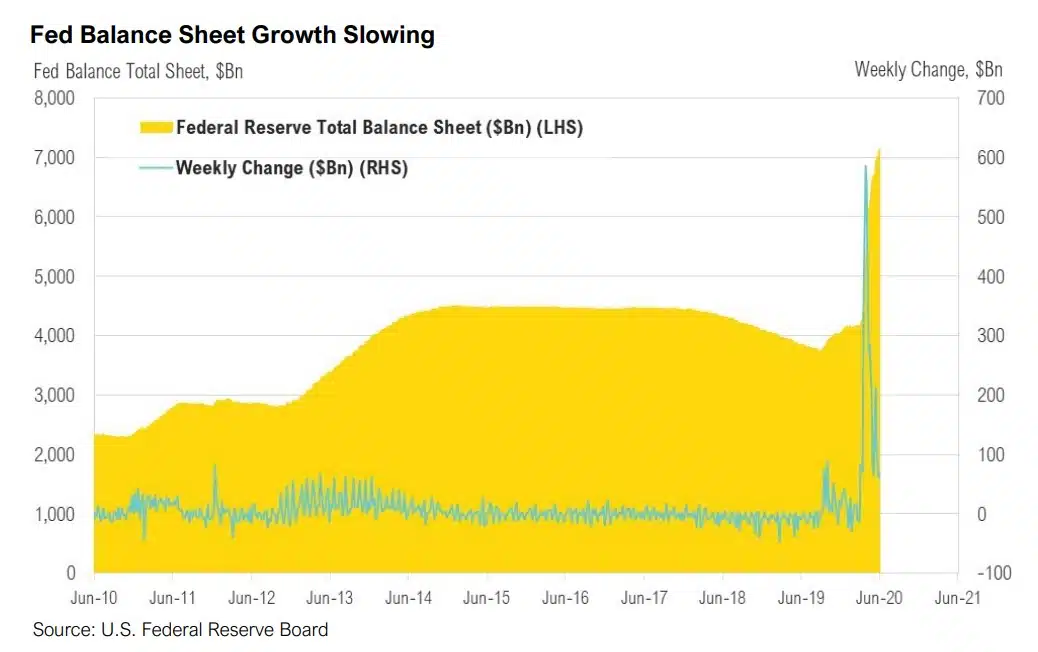This screenshot has width=1038, height=652.
Task: Click the peak of the teal weekly change spike
Action: (x=865, y=166)
